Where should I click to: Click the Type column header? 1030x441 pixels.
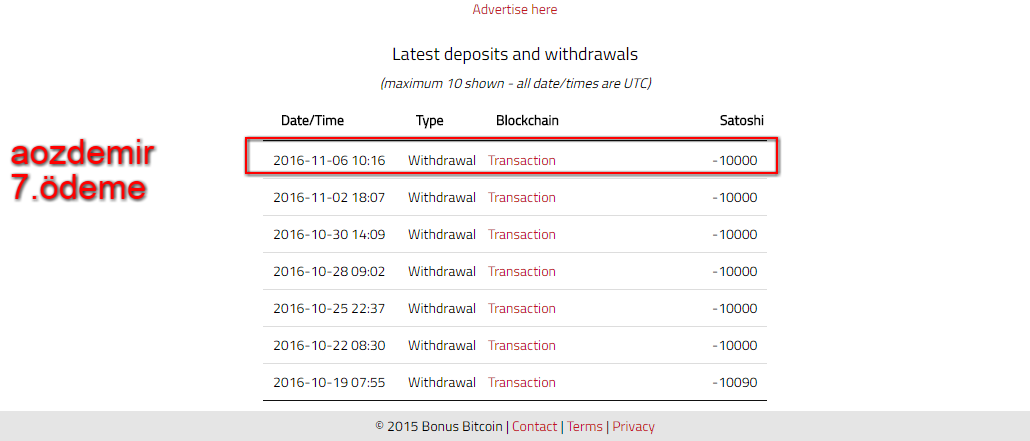[430, 121]
